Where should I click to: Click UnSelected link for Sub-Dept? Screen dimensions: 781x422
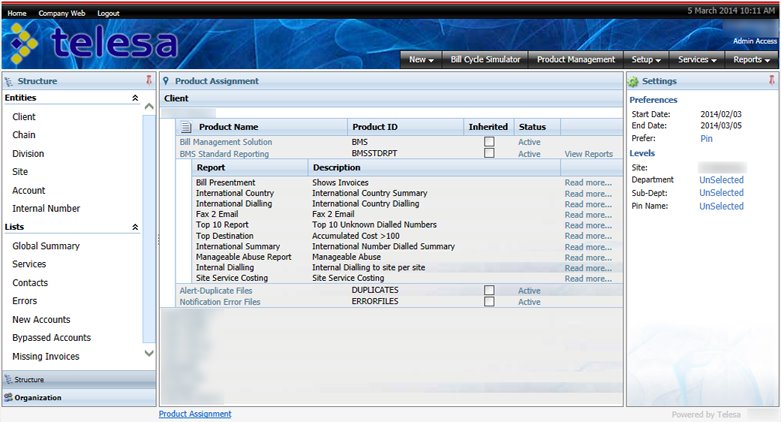tap(721, 193)
